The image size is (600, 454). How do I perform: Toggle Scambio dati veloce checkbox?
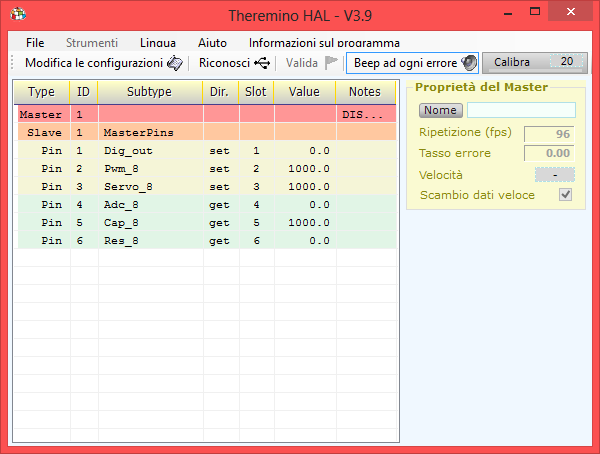(x=565, y=194)
